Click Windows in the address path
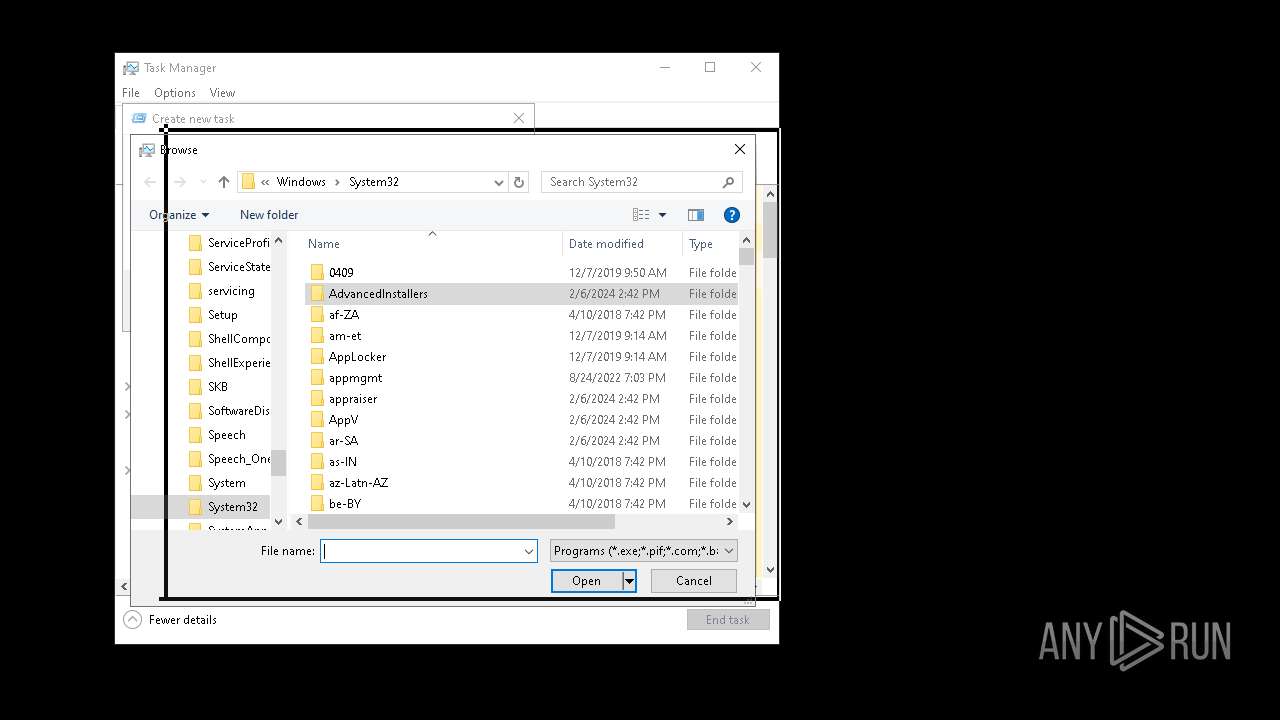Image resolution: width=1280 pixels, height=720 pixels. point(301,182)
